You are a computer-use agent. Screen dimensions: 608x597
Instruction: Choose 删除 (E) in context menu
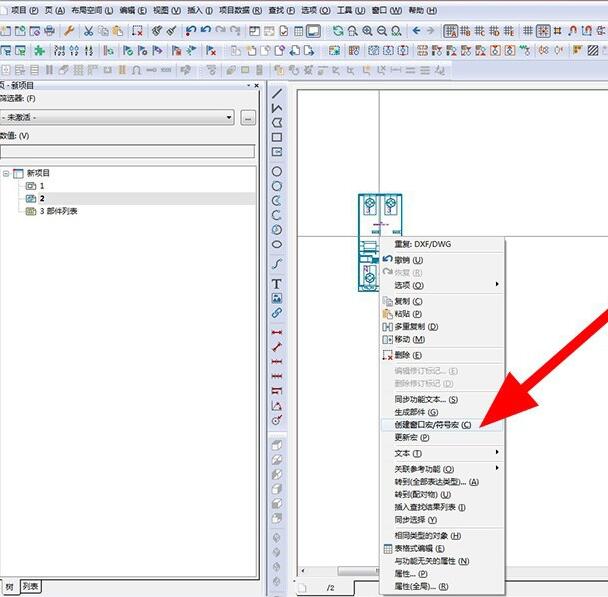tap(442, 355)
